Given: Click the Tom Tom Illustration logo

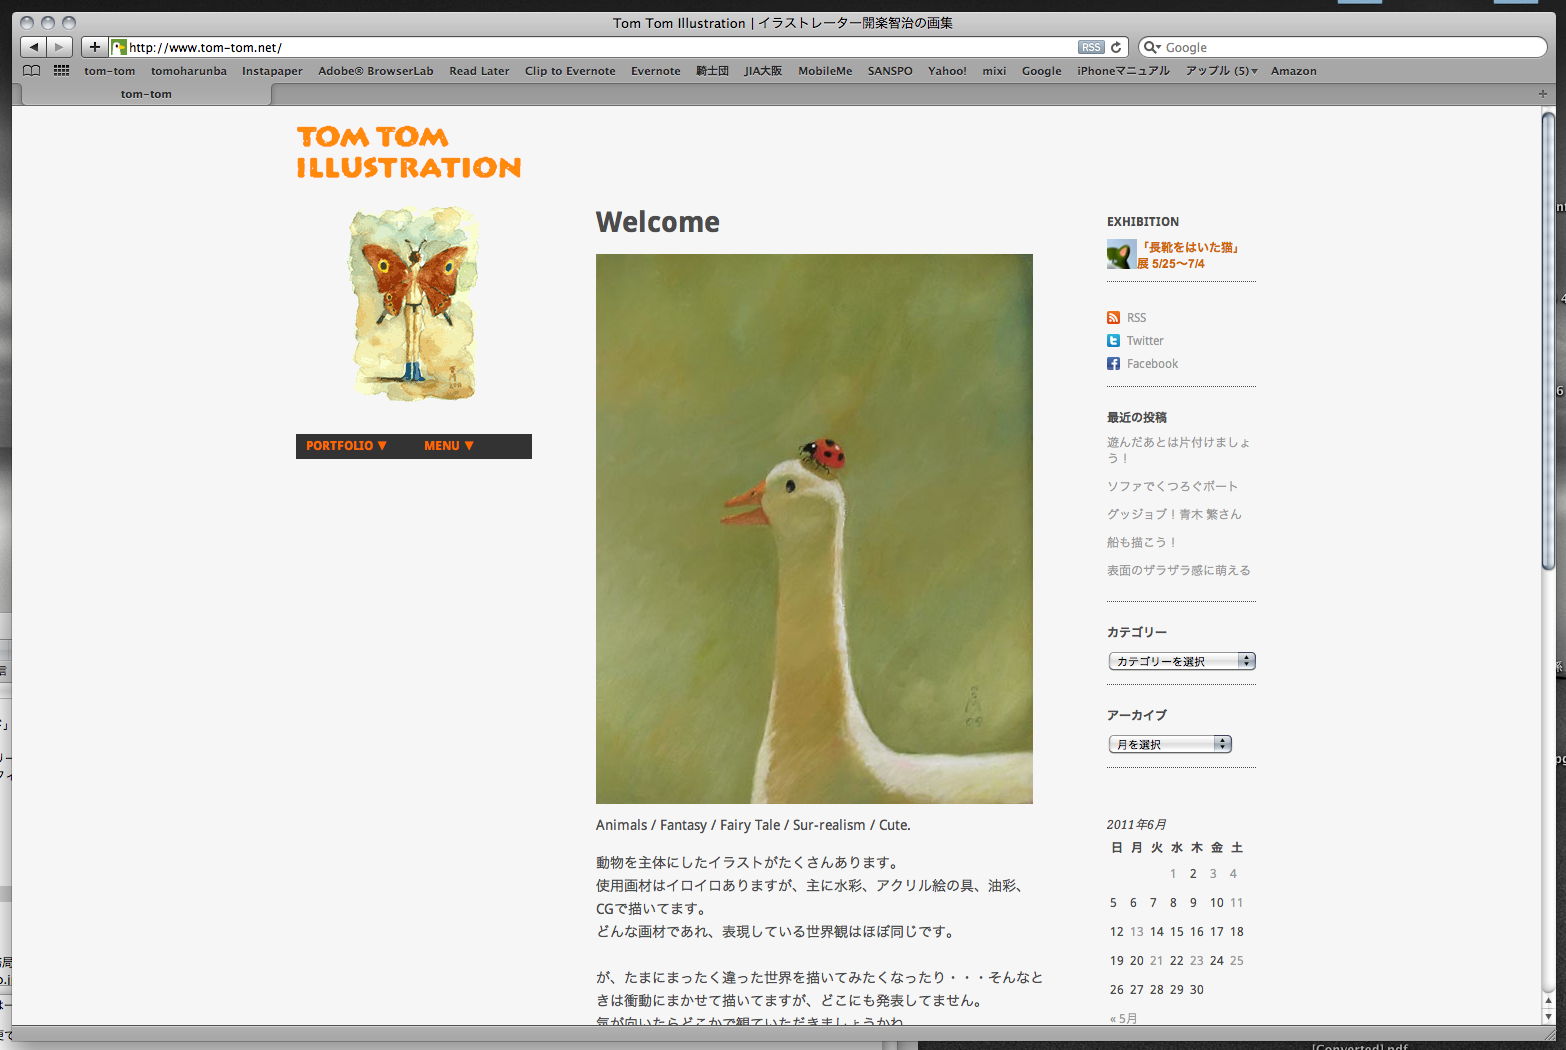Looking at the screenshot, I should click(408, 152).
